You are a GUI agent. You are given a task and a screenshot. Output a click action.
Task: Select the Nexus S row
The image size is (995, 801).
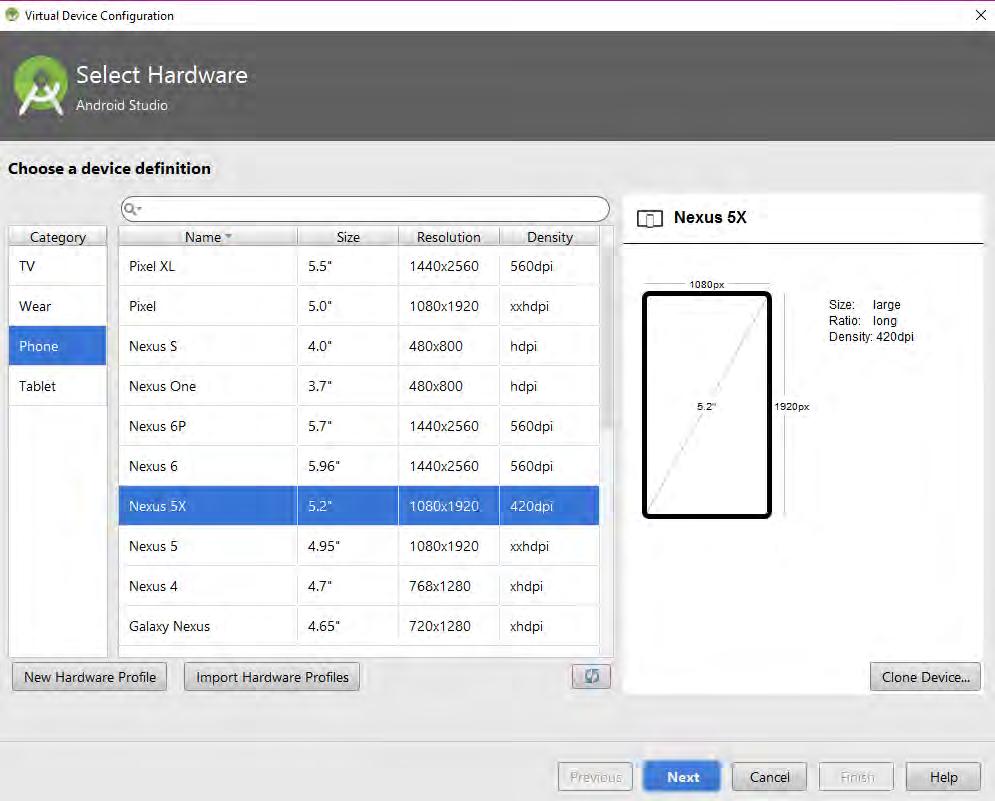pyautogui.click(x=359, y=346)
